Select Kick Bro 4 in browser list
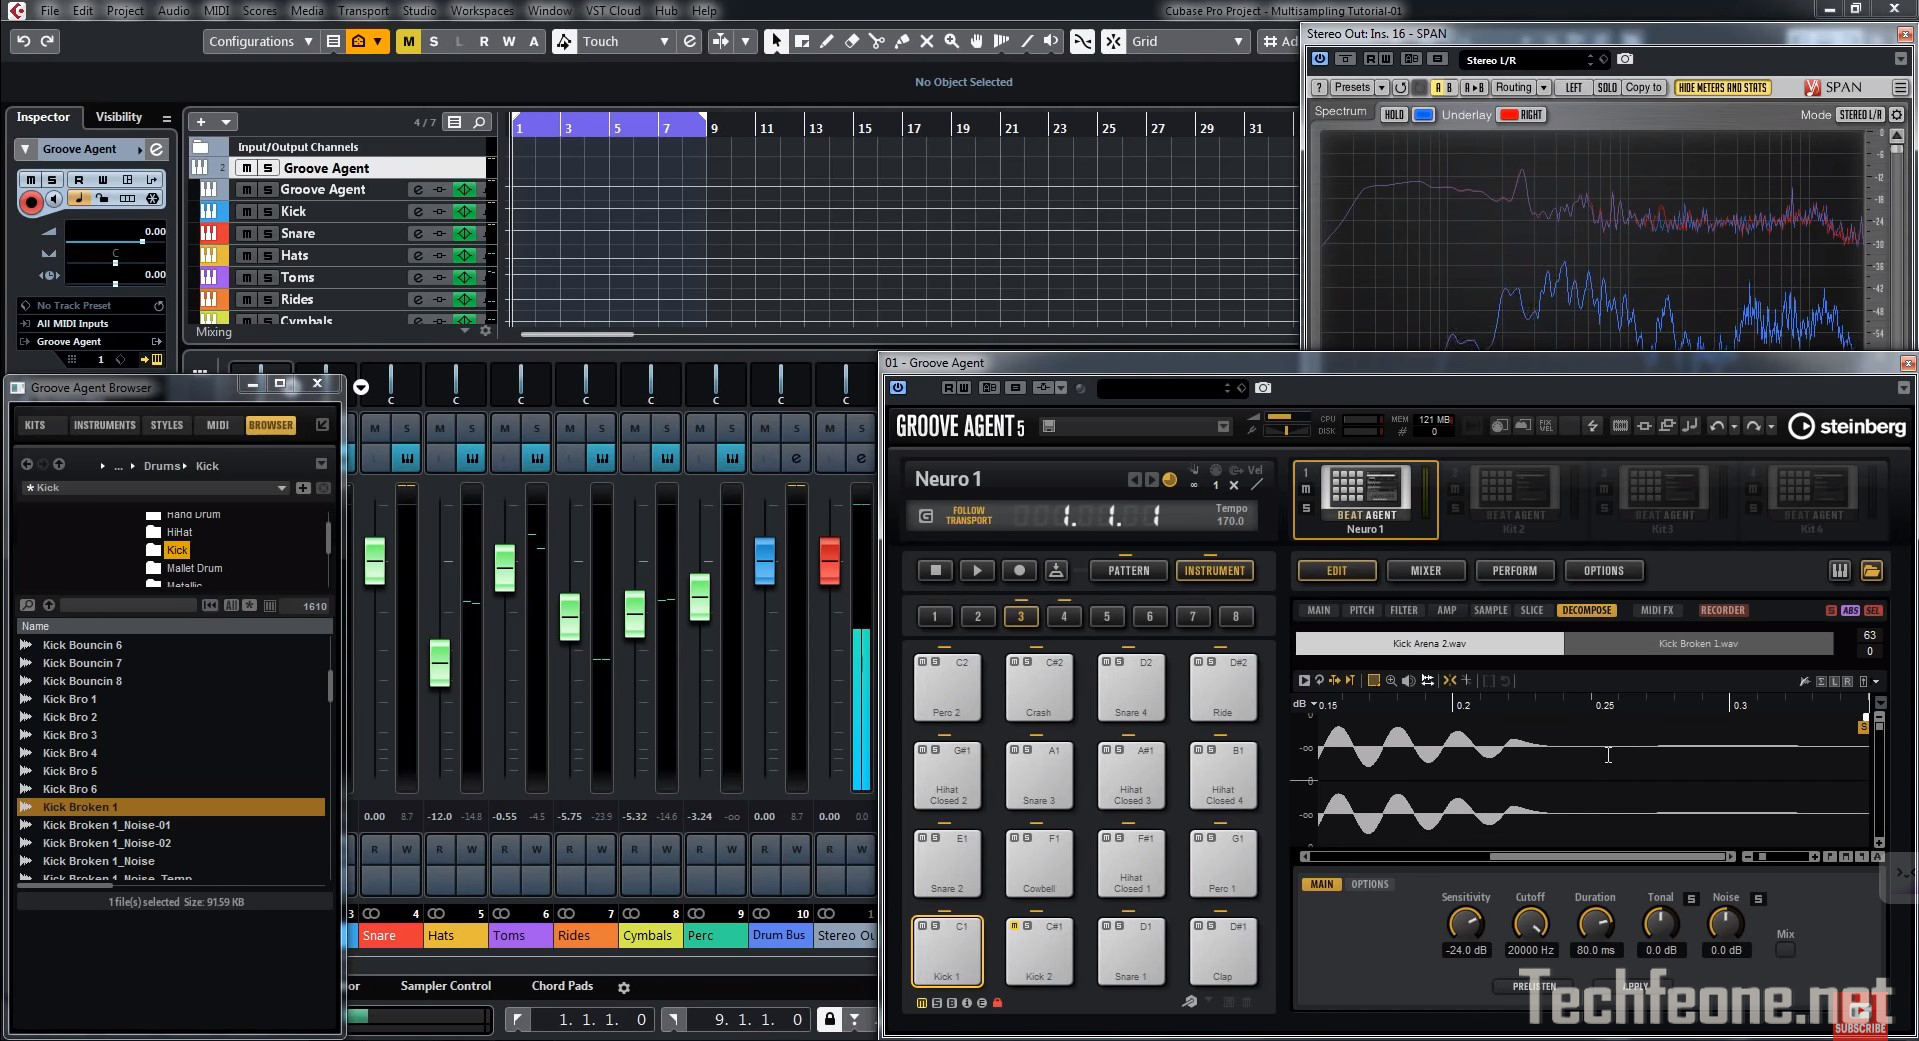 (70, 753)
